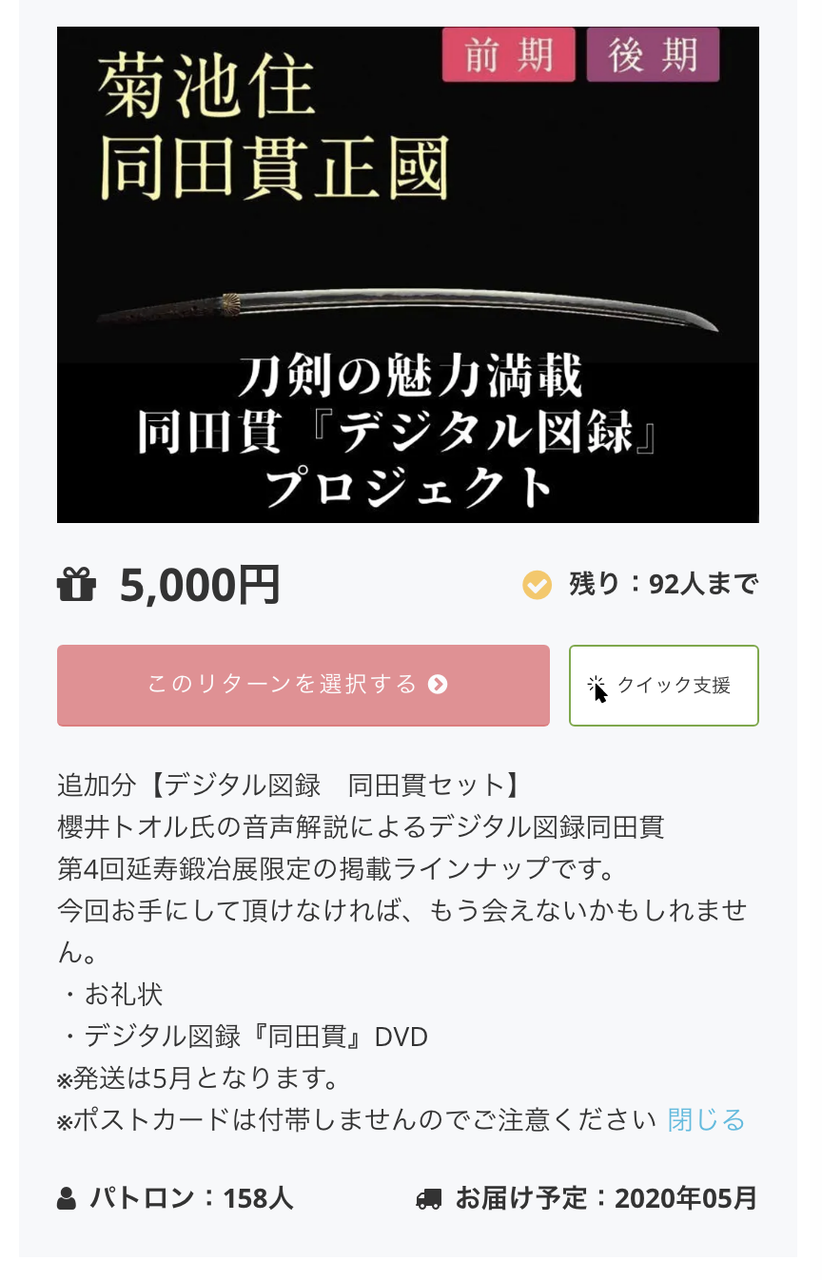
Task: Click the delivery truck icon
Action: tap(429, 1198)
